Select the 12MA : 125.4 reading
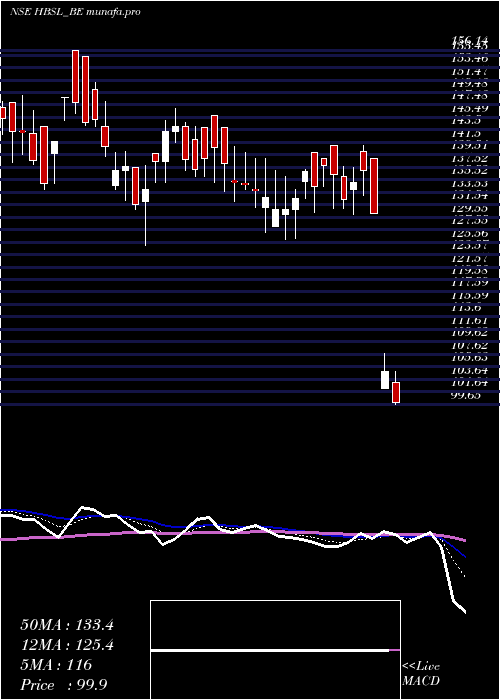The width and height of the screenshot is (500, 700). pos(67,645)
